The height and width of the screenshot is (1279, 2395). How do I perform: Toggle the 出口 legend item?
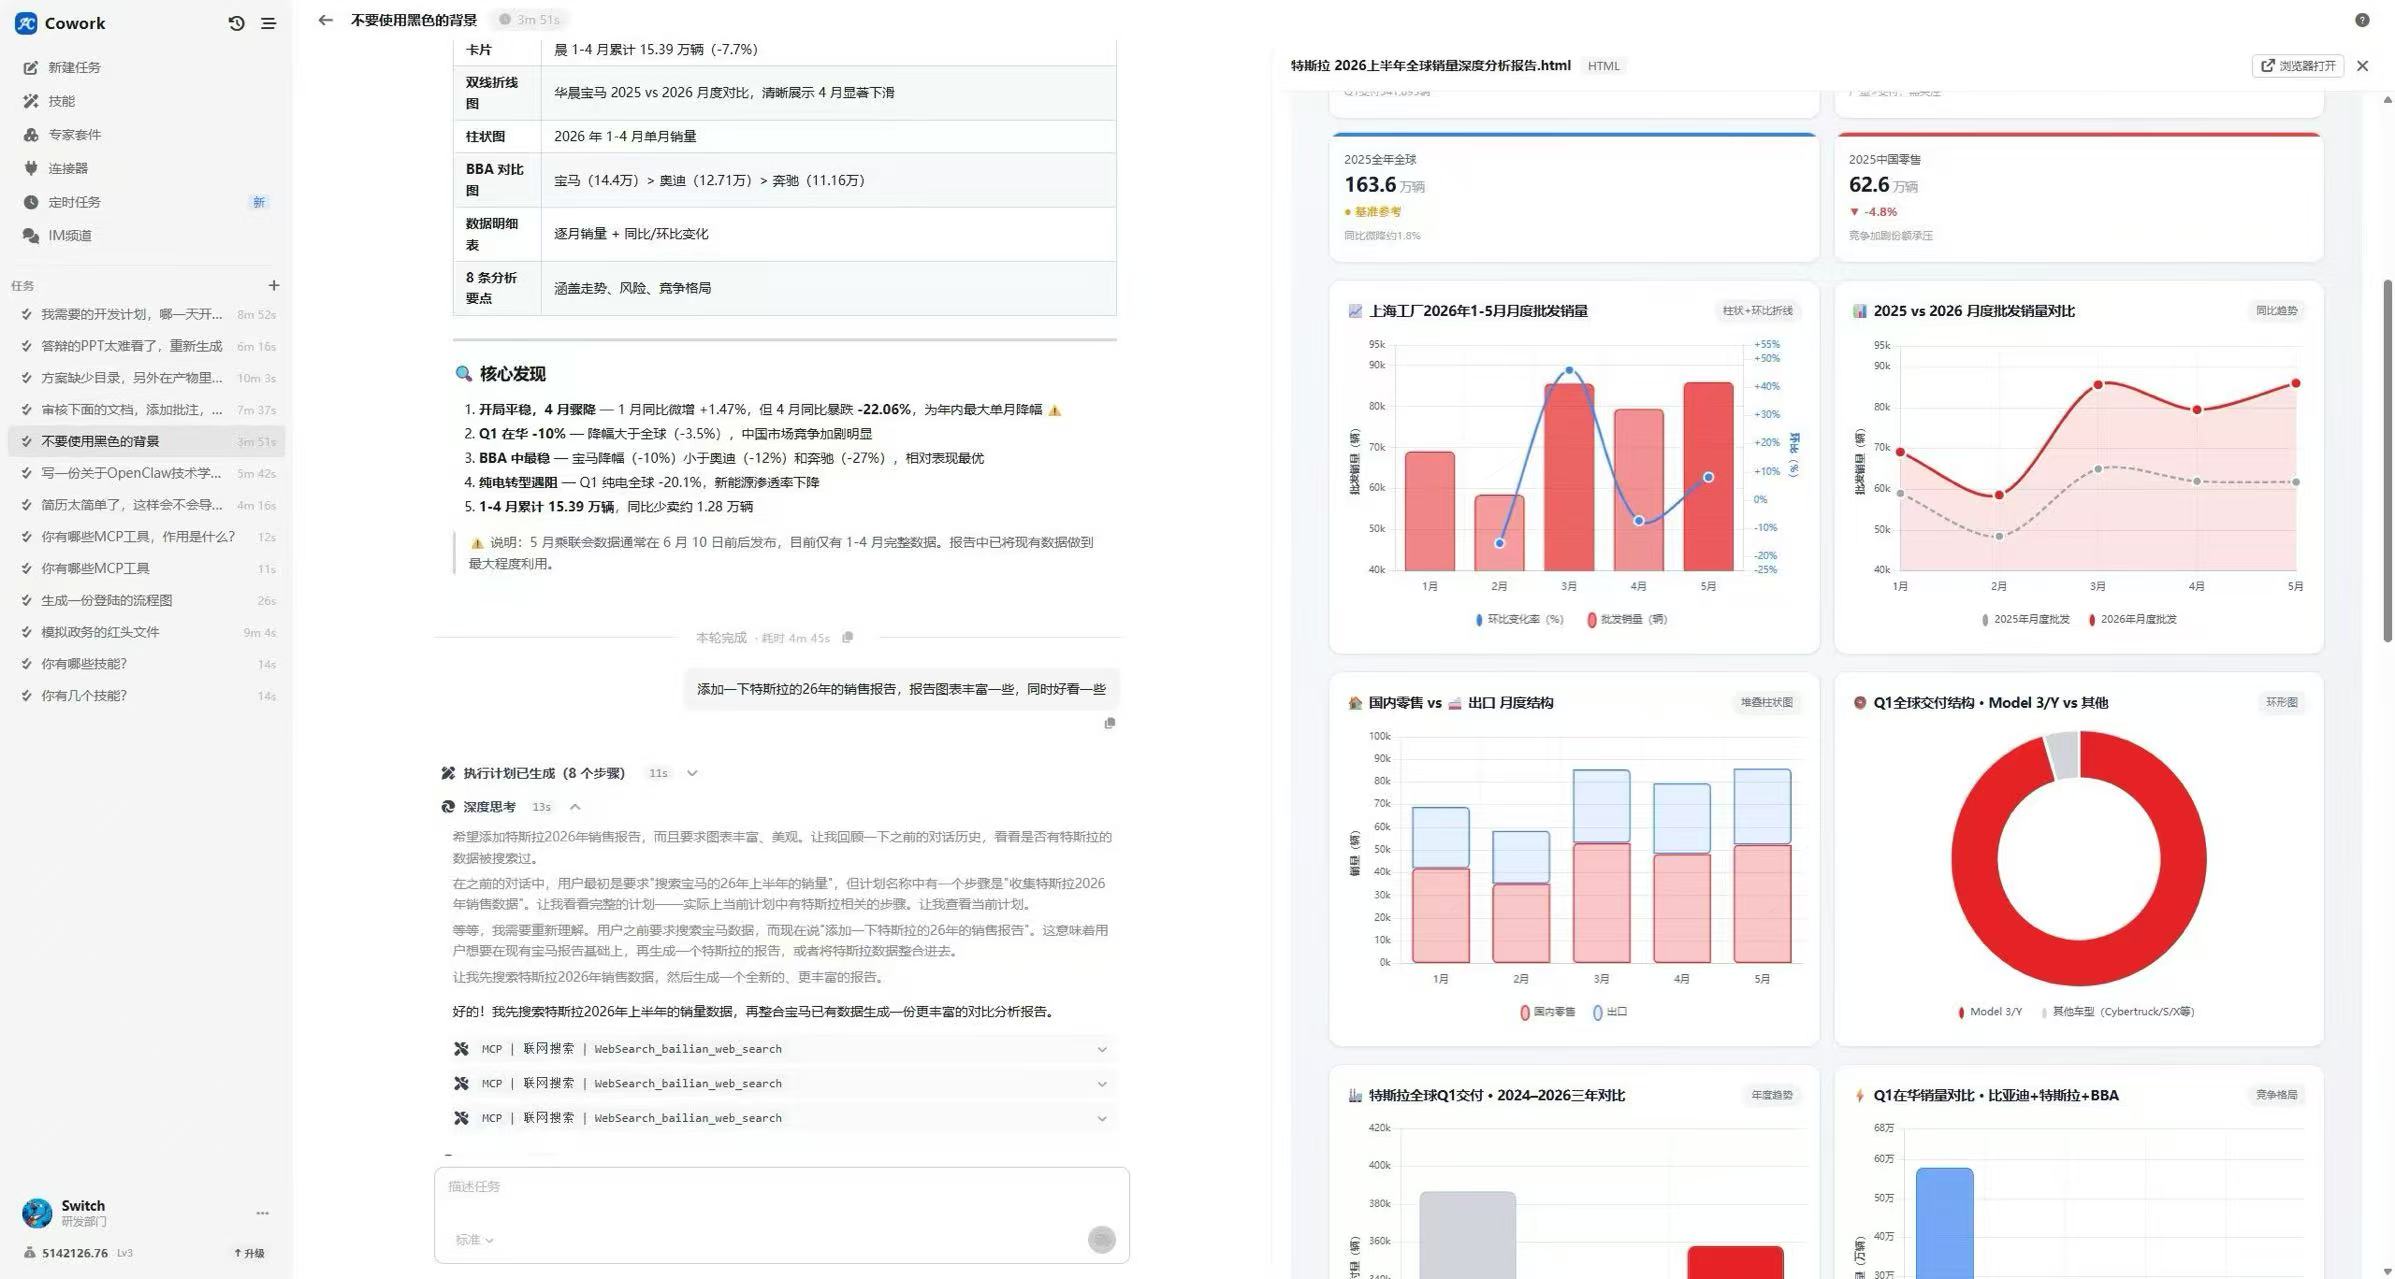pos(1610,1012)
